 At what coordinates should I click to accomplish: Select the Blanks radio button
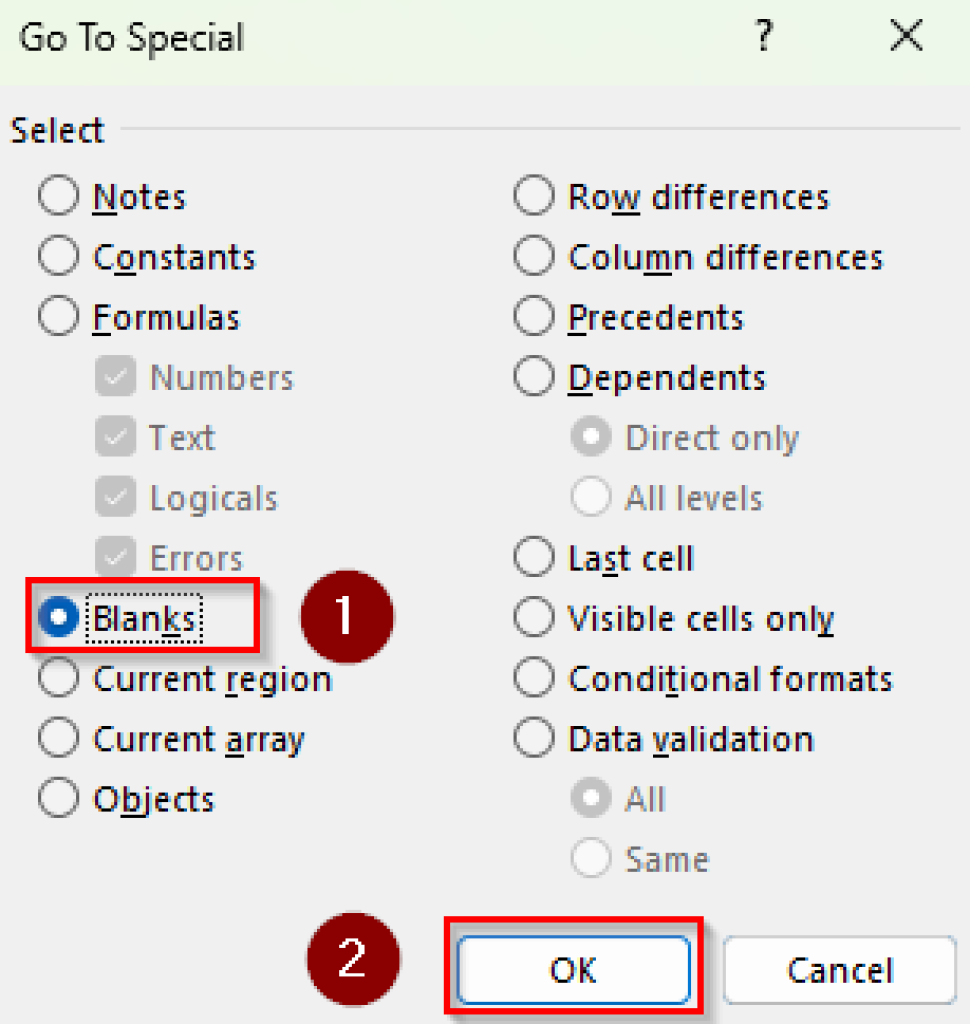[58, 618]
